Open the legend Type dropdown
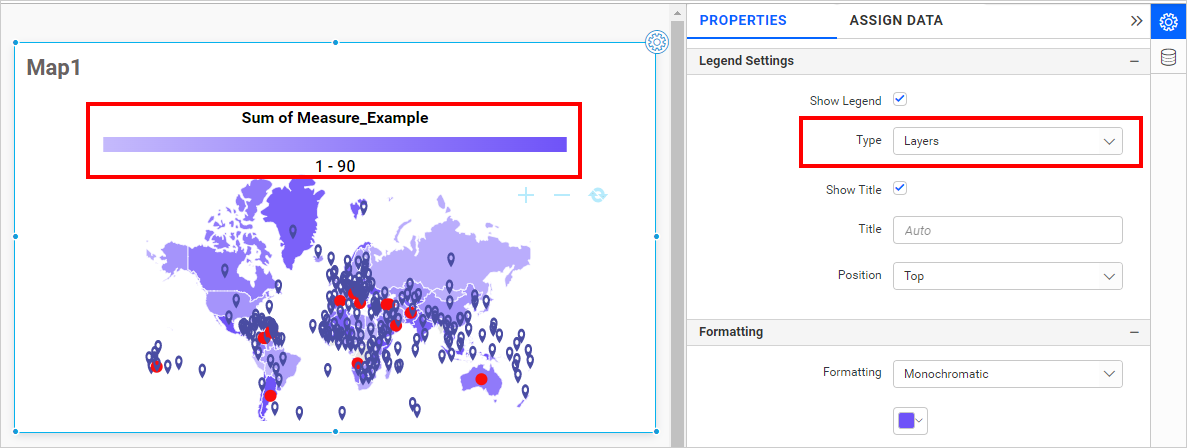 (x=1007, y=141)
